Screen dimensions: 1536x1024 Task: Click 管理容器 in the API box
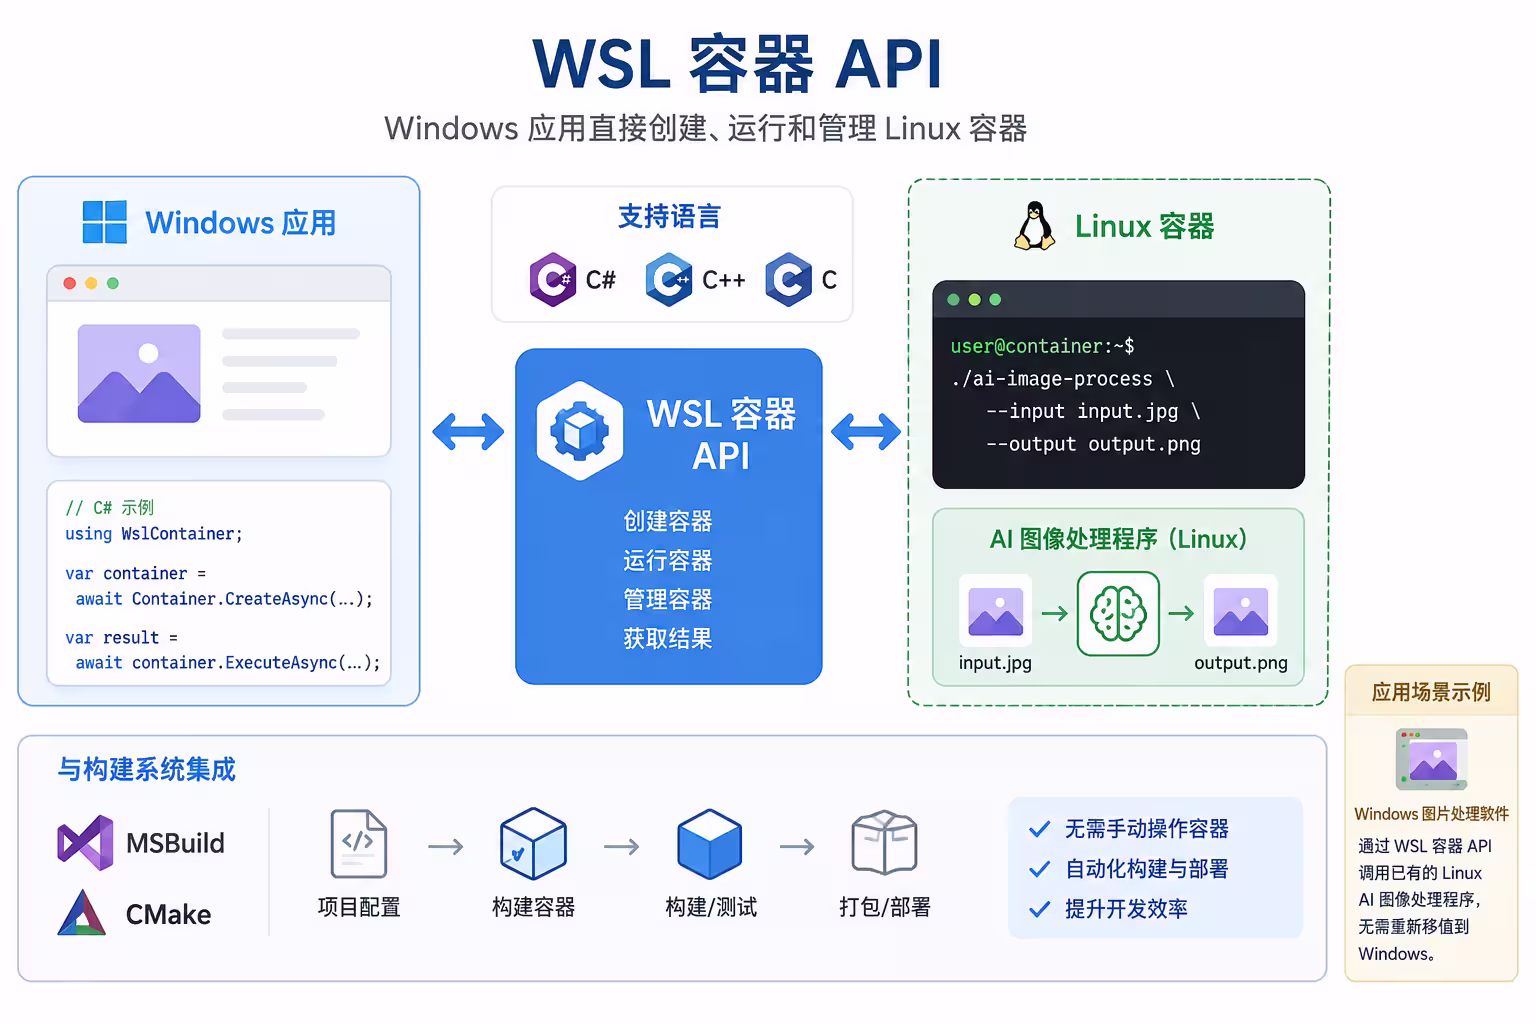click(668, 599)
